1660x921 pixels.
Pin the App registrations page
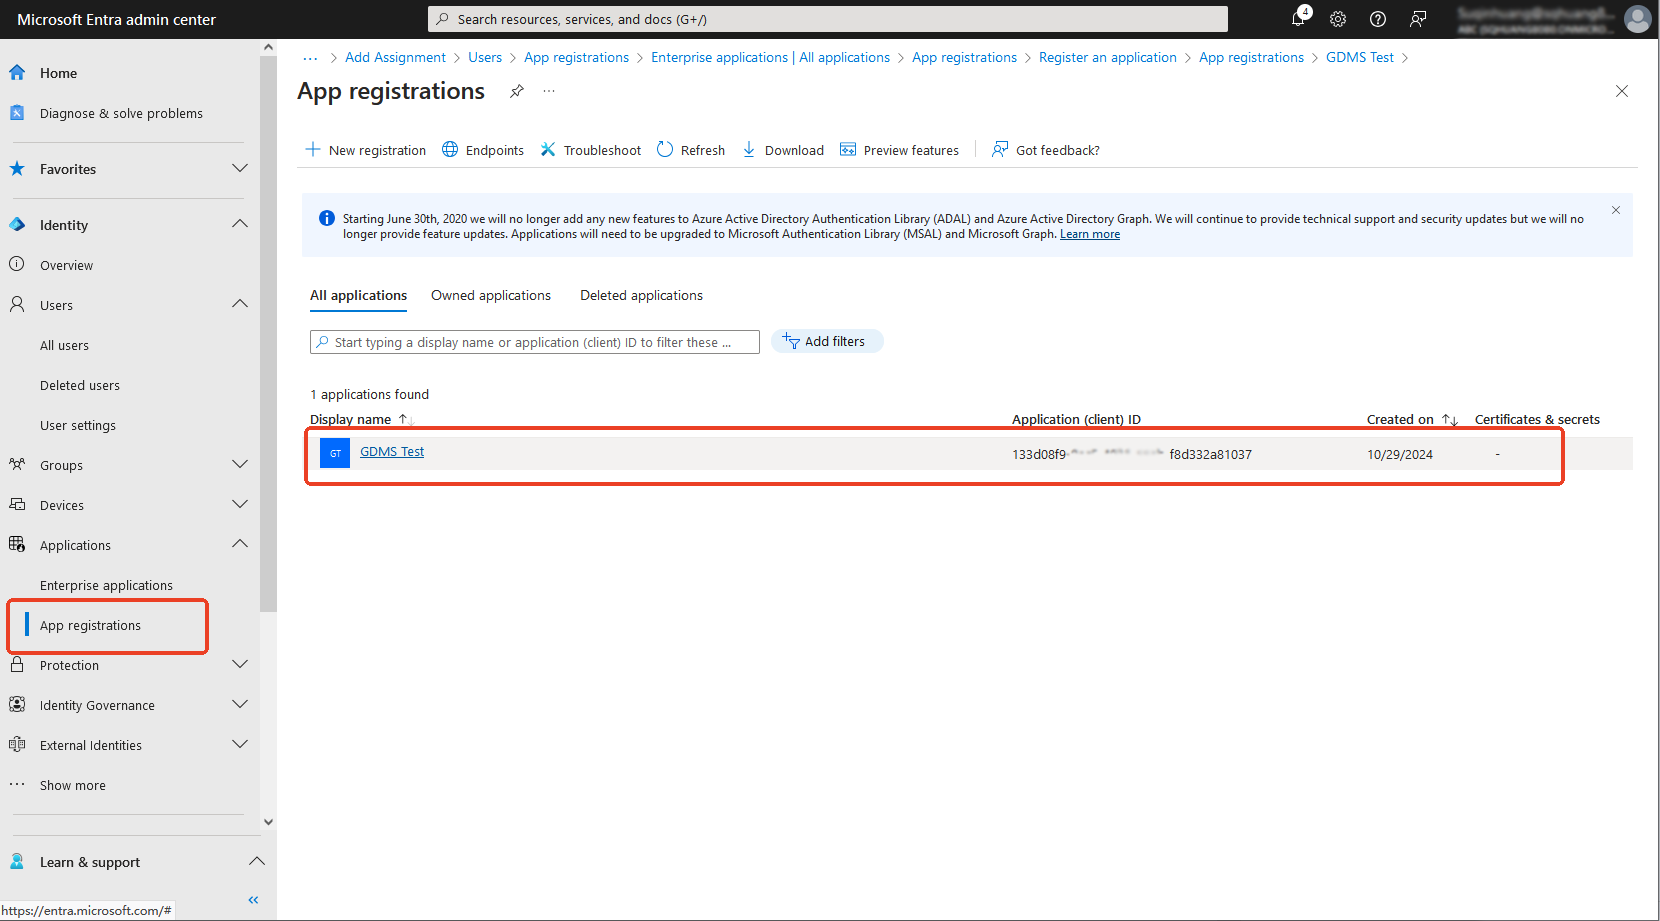click(x=517, y=91)
